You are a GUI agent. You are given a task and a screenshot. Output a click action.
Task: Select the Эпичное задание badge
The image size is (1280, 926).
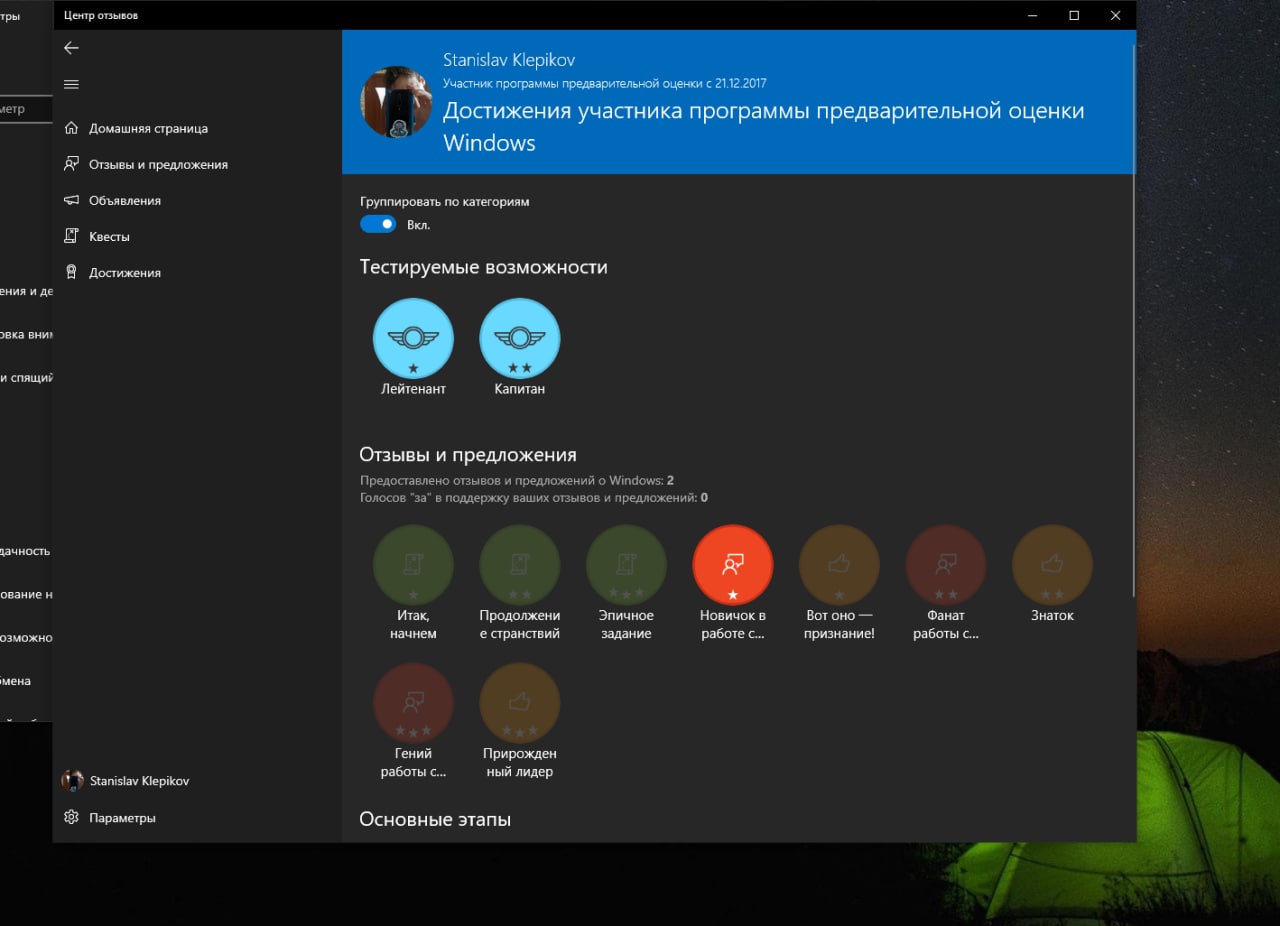626,584
